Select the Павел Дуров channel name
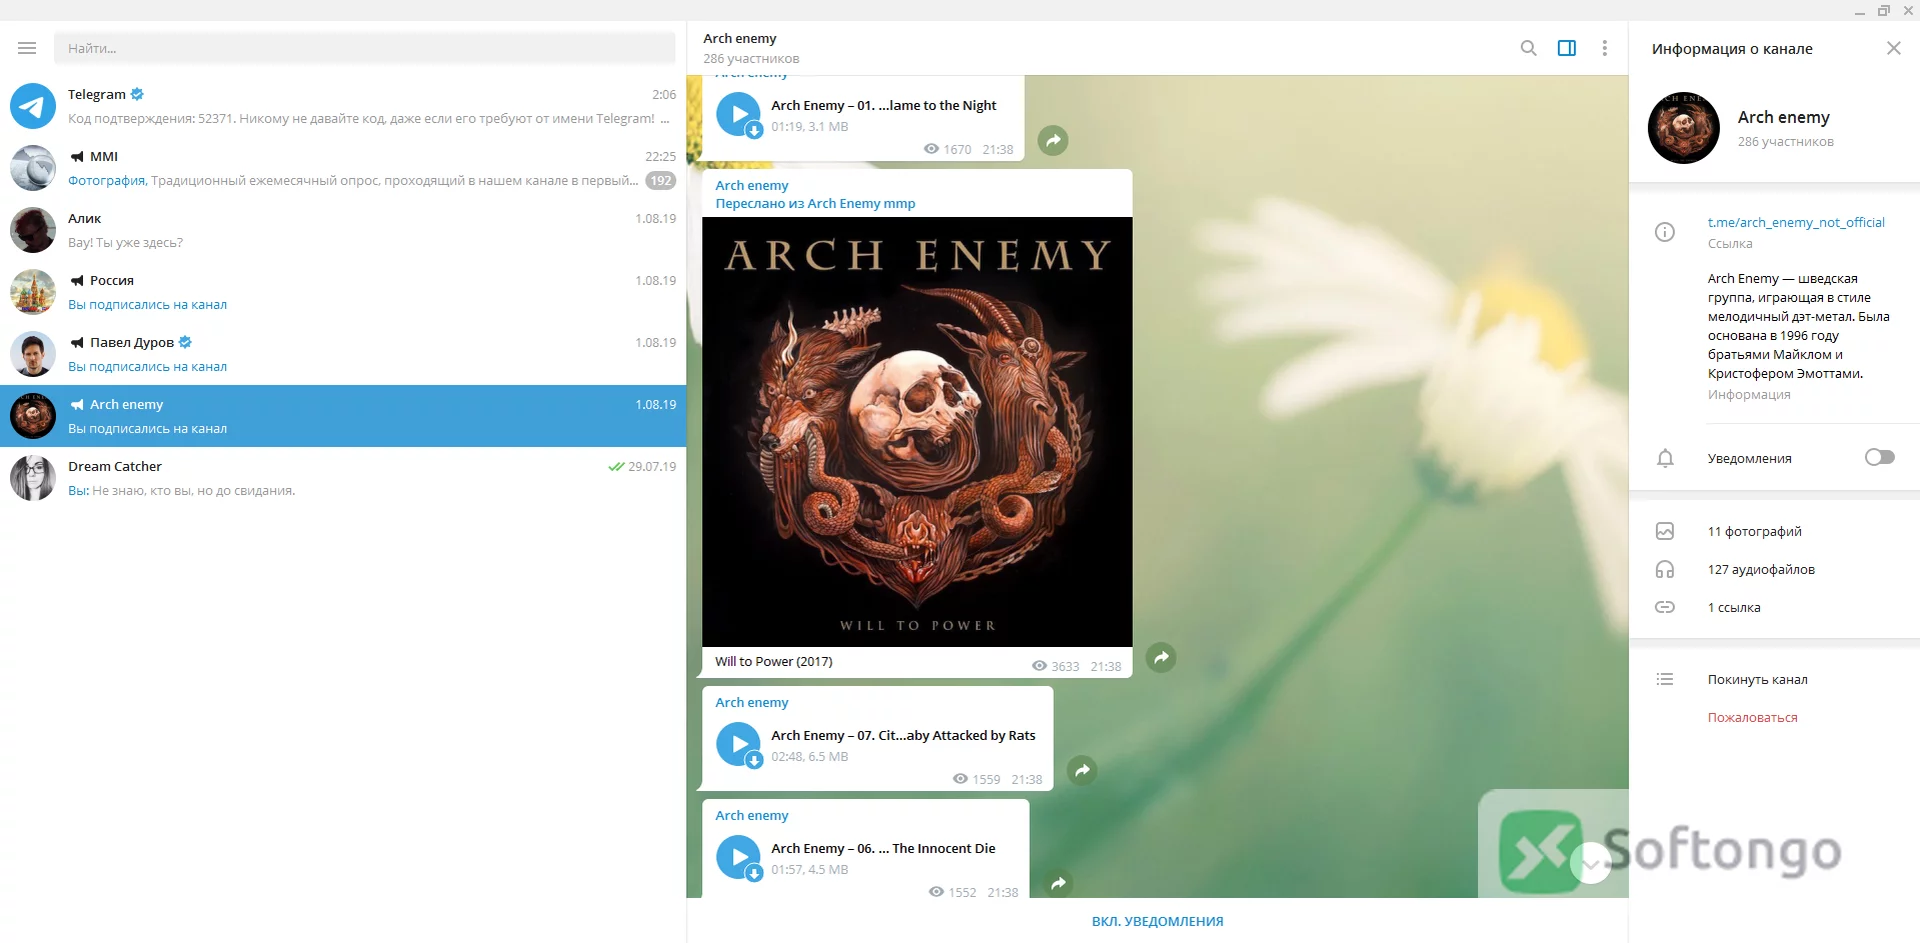This screenshot has height=943, width=1920. 132,342
